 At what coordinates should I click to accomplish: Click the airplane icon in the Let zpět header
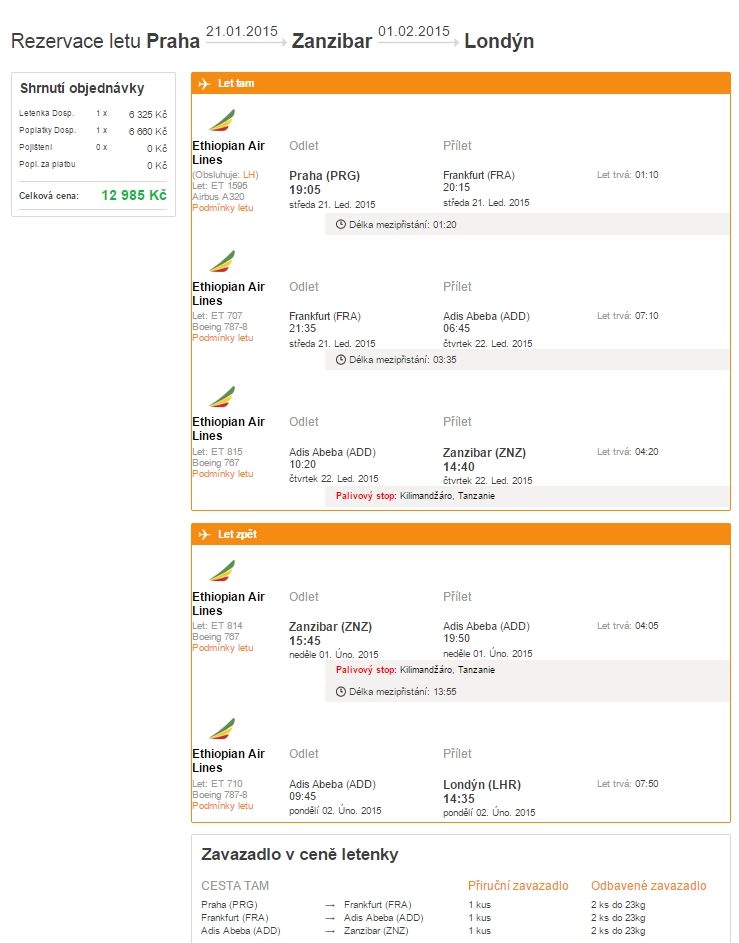tap(204, 535)
